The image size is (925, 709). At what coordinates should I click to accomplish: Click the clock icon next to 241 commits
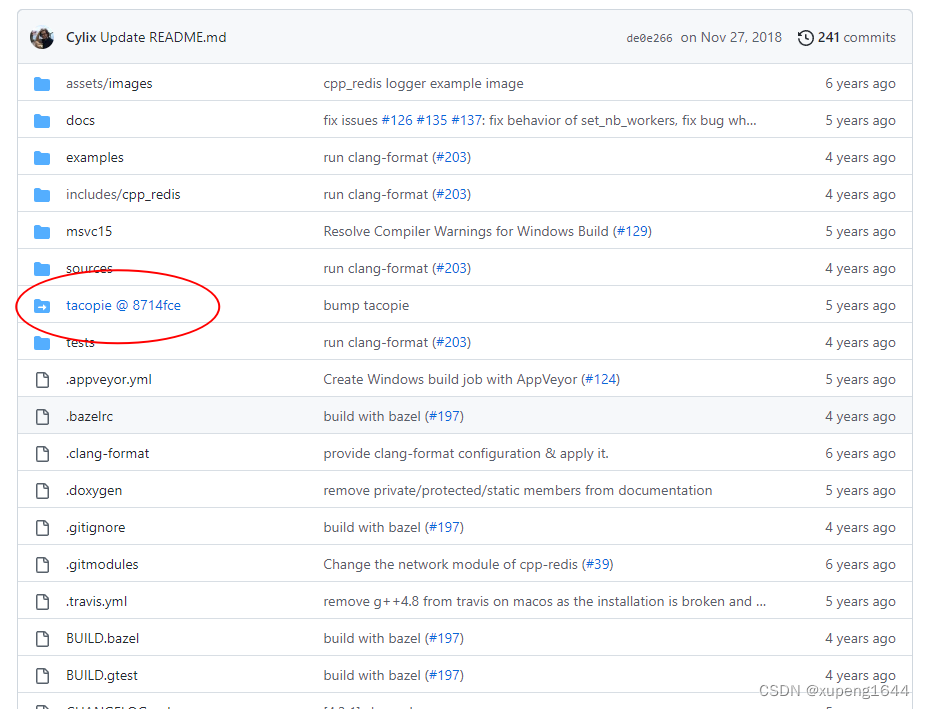click(806, 37)
